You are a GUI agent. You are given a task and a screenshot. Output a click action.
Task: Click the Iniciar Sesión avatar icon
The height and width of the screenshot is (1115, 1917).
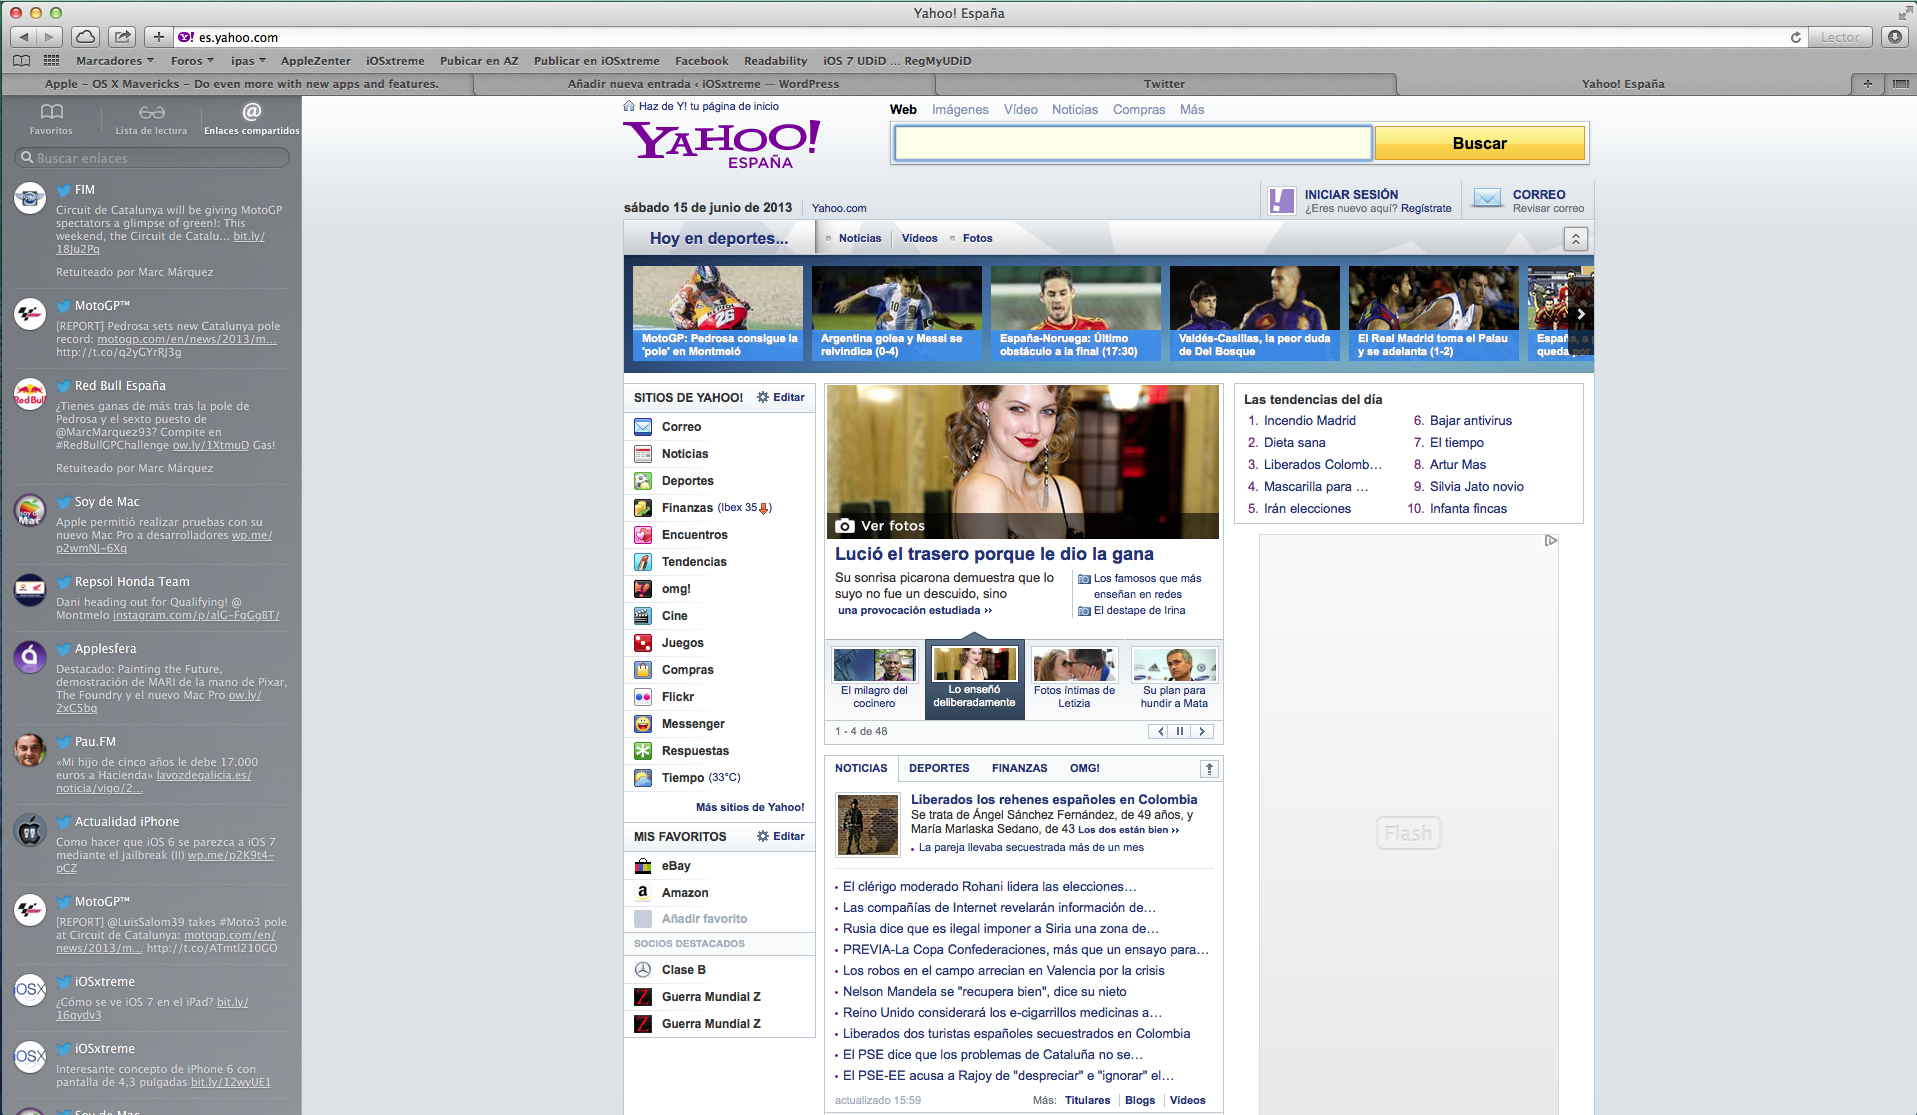1281,200
